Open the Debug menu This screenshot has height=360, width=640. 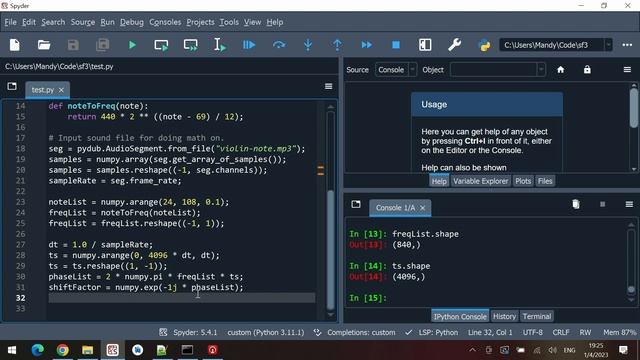point(132,22)
